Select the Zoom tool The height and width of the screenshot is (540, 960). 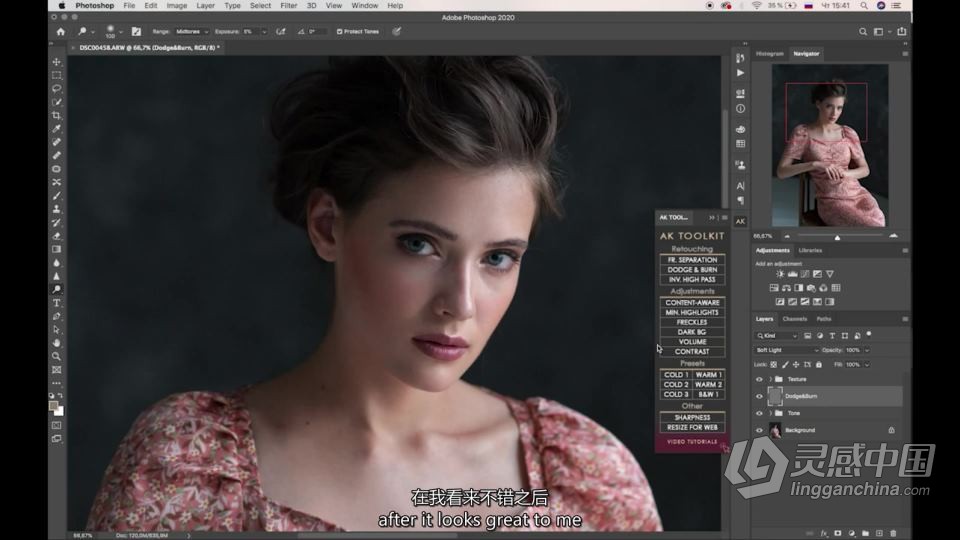[56, 356]
